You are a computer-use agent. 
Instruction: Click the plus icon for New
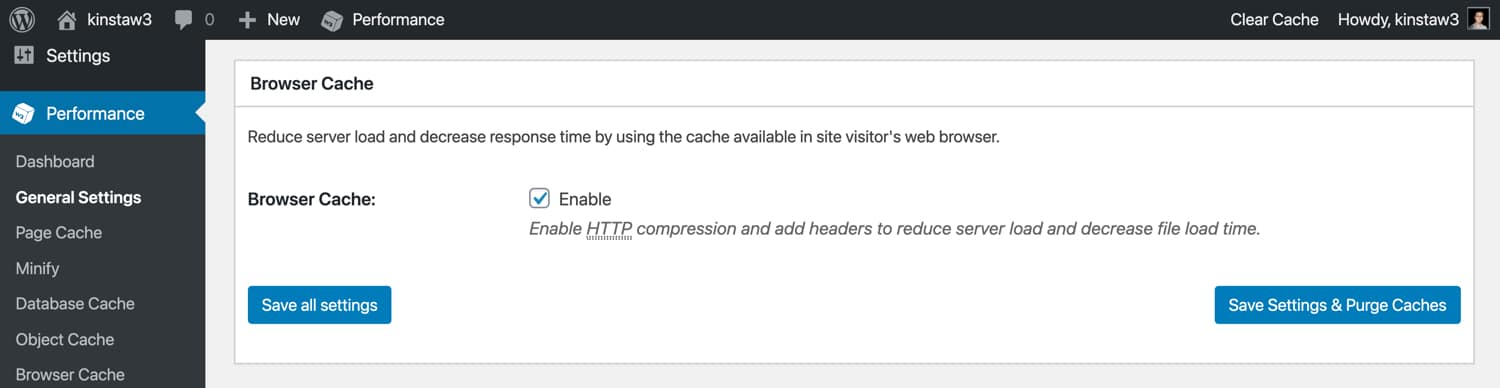click(x=248, y=20)
